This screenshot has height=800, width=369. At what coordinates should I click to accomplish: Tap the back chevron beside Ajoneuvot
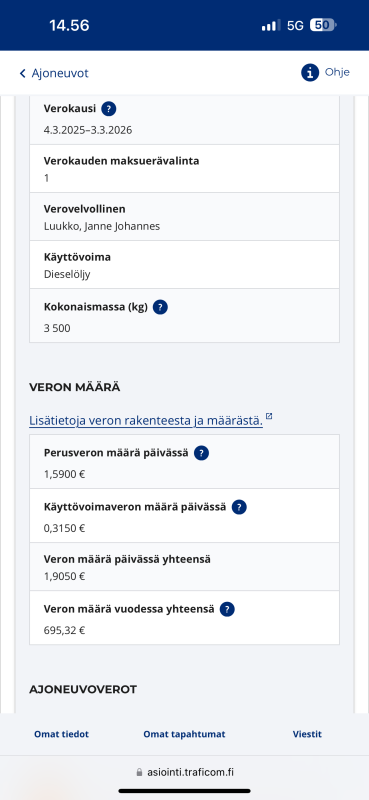tap(22, 73)
